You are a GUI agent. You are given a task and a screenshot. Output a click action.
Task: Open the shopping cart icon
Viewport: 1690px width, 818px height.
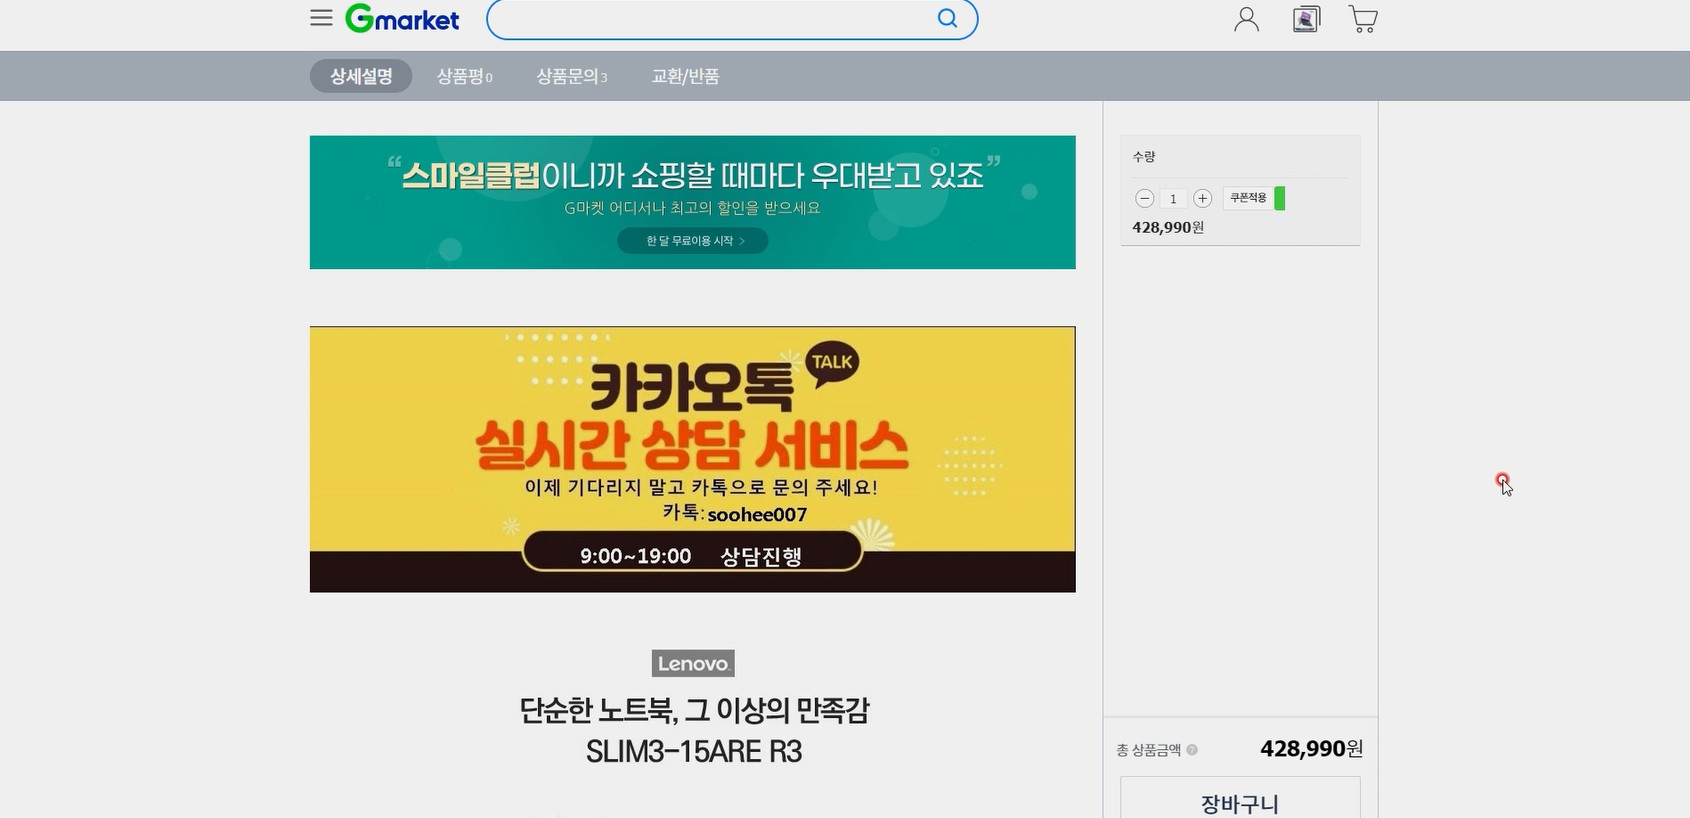point(1363,19)
